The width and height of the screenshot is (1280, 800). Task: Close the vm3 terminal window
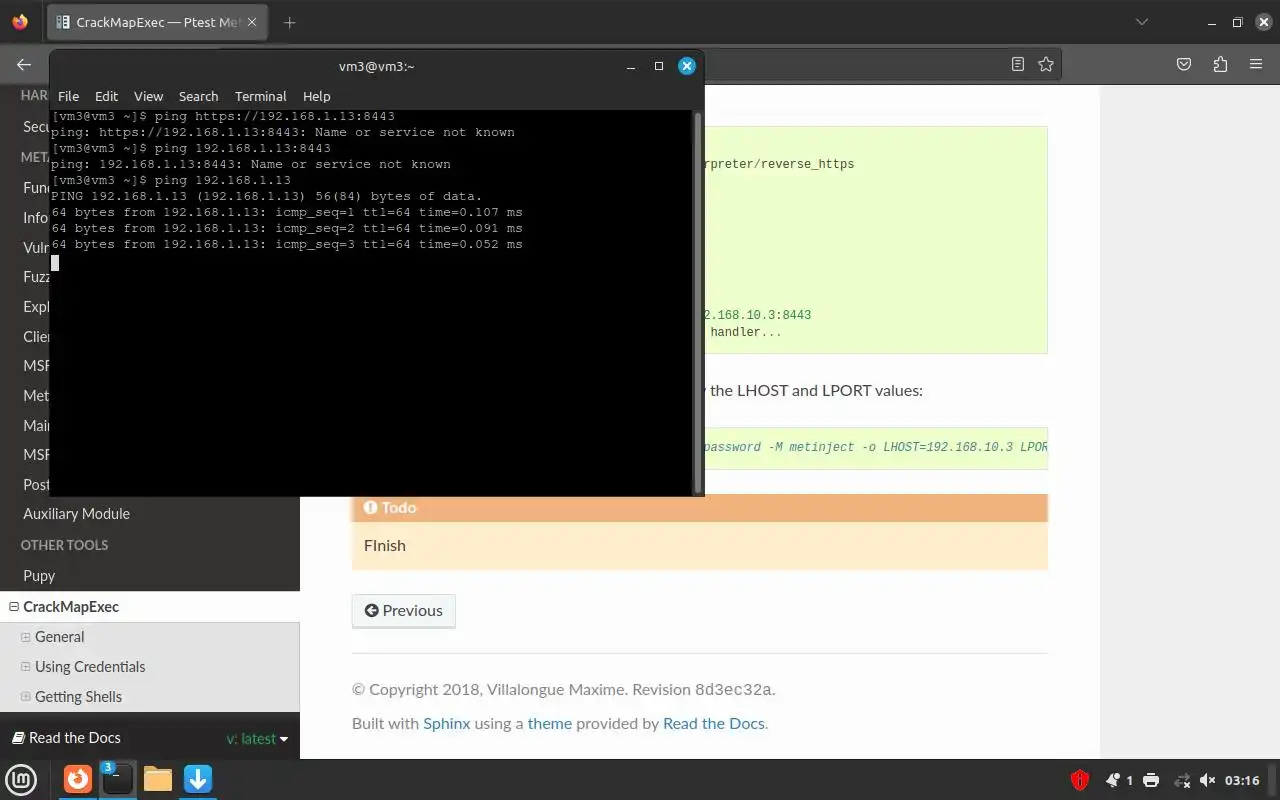[x=687, y=66]
